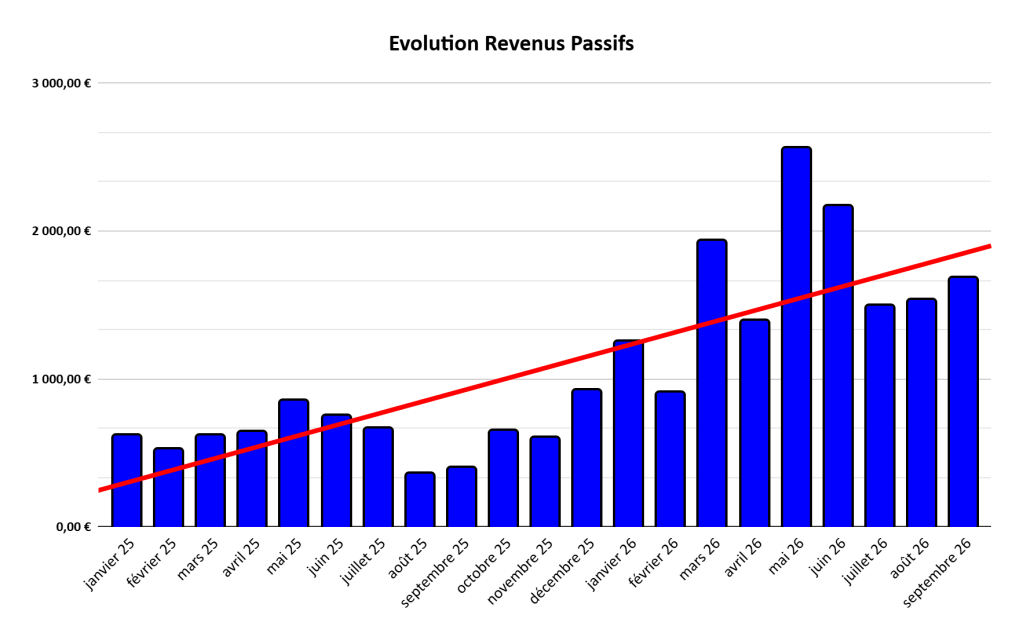Click the novembre 25 axis label
Screen dimensions: 1023x637
(x=521, y=572)
